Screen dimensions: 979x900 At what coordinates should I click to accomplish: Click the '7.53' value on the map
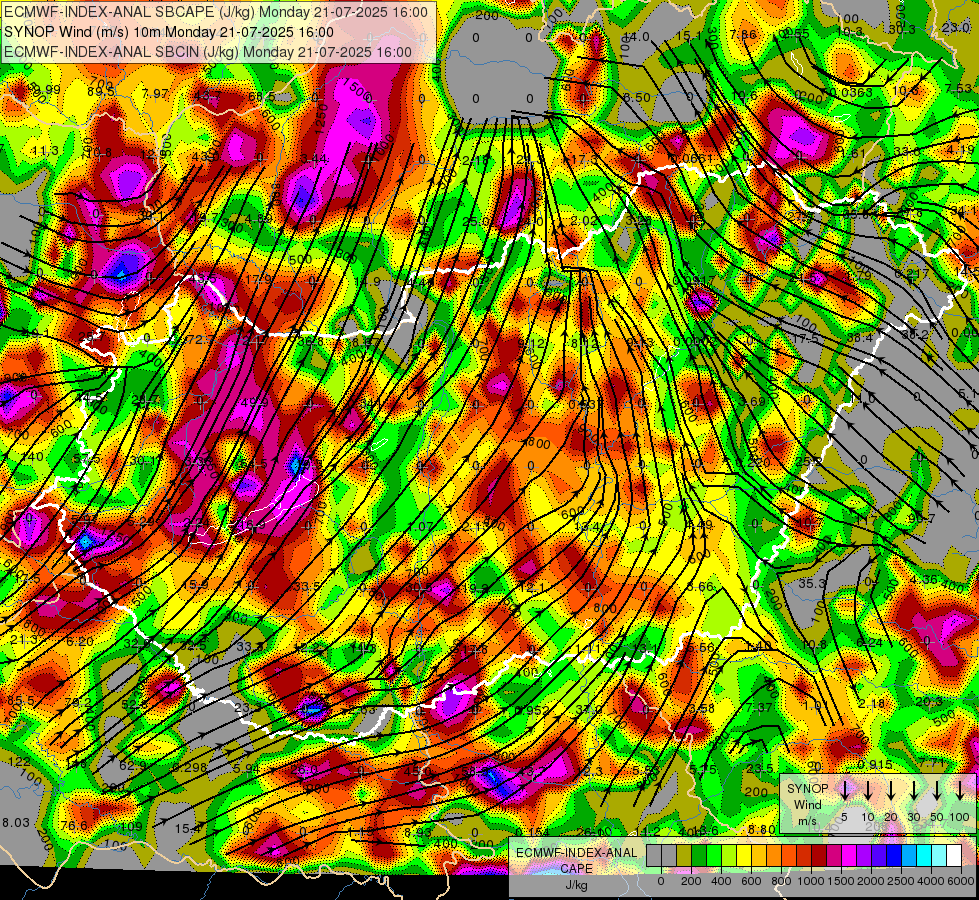(958, 89)
